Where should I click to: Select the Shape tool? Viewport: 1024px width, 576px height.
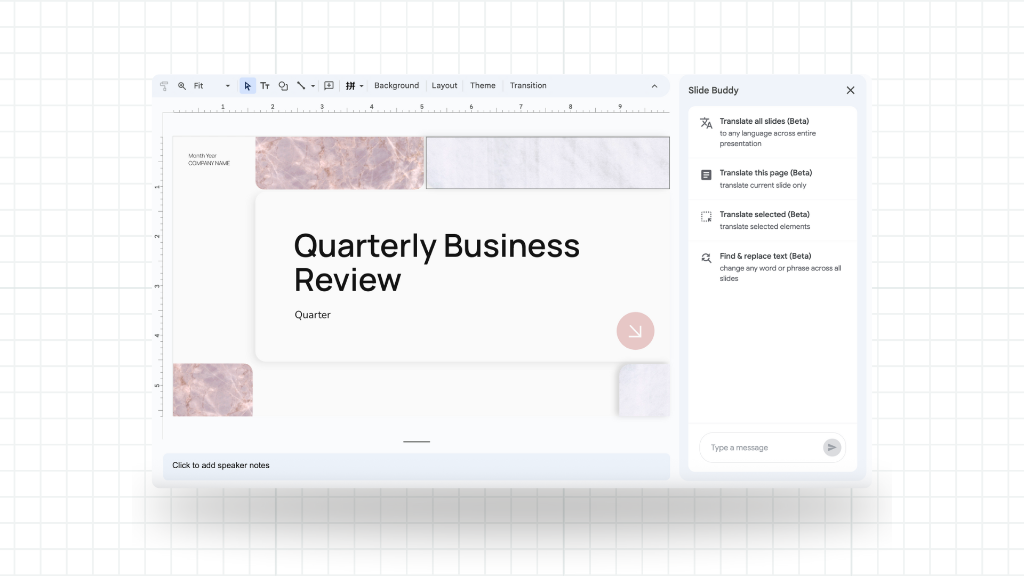point(283,86)
